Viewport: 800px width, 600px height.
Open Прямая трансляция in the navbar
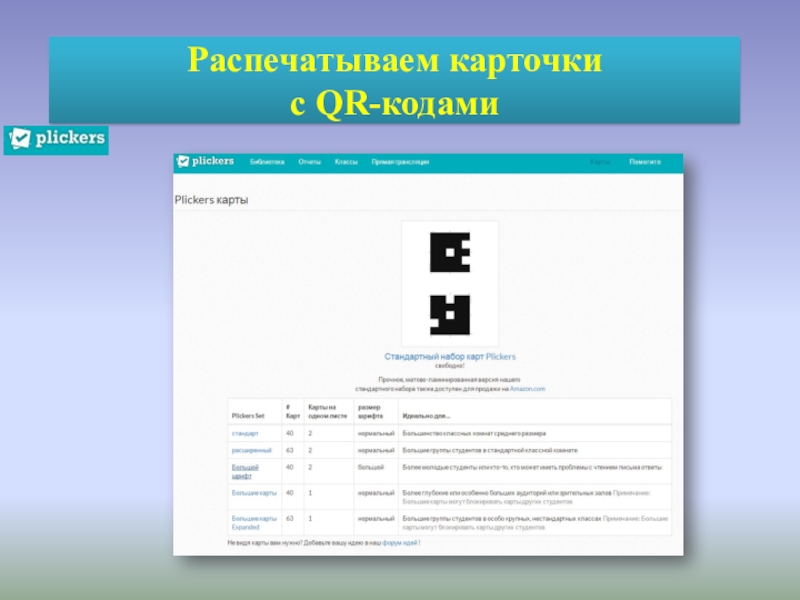400,162
